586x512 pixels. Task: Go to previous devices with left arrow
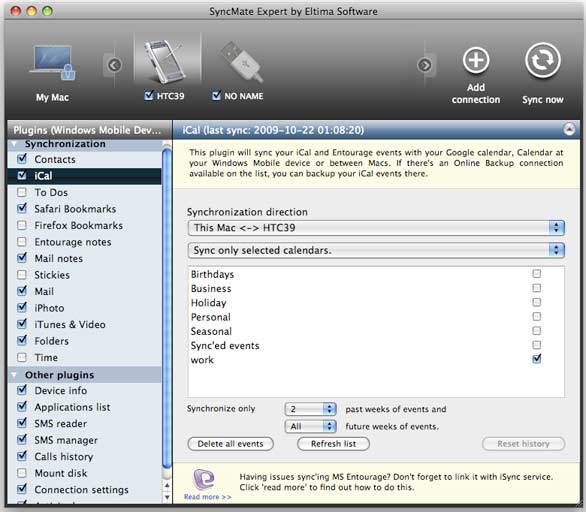tap(114, 65)
